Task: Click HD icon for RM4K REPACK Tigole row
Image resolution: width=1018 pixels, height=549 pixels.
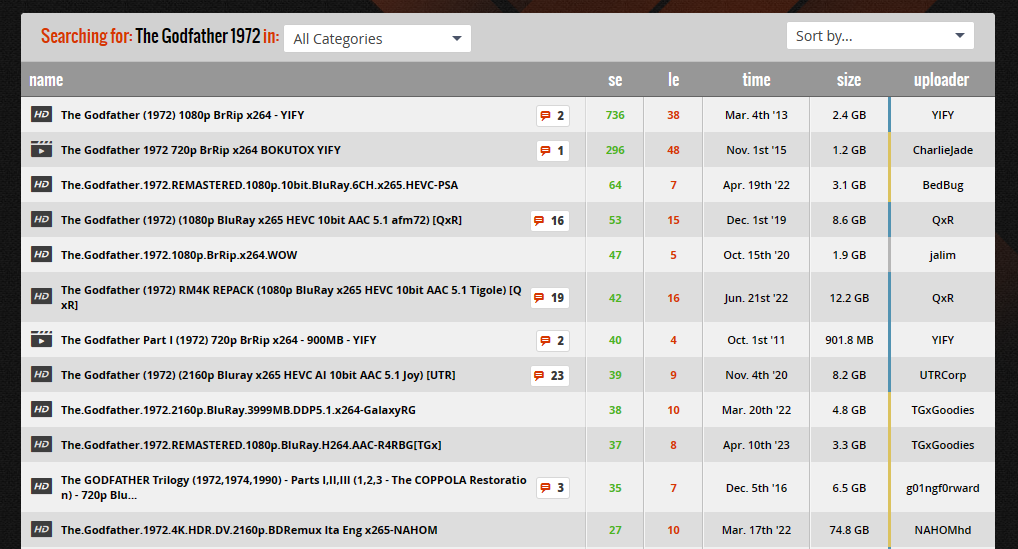Action: (42, 297)
